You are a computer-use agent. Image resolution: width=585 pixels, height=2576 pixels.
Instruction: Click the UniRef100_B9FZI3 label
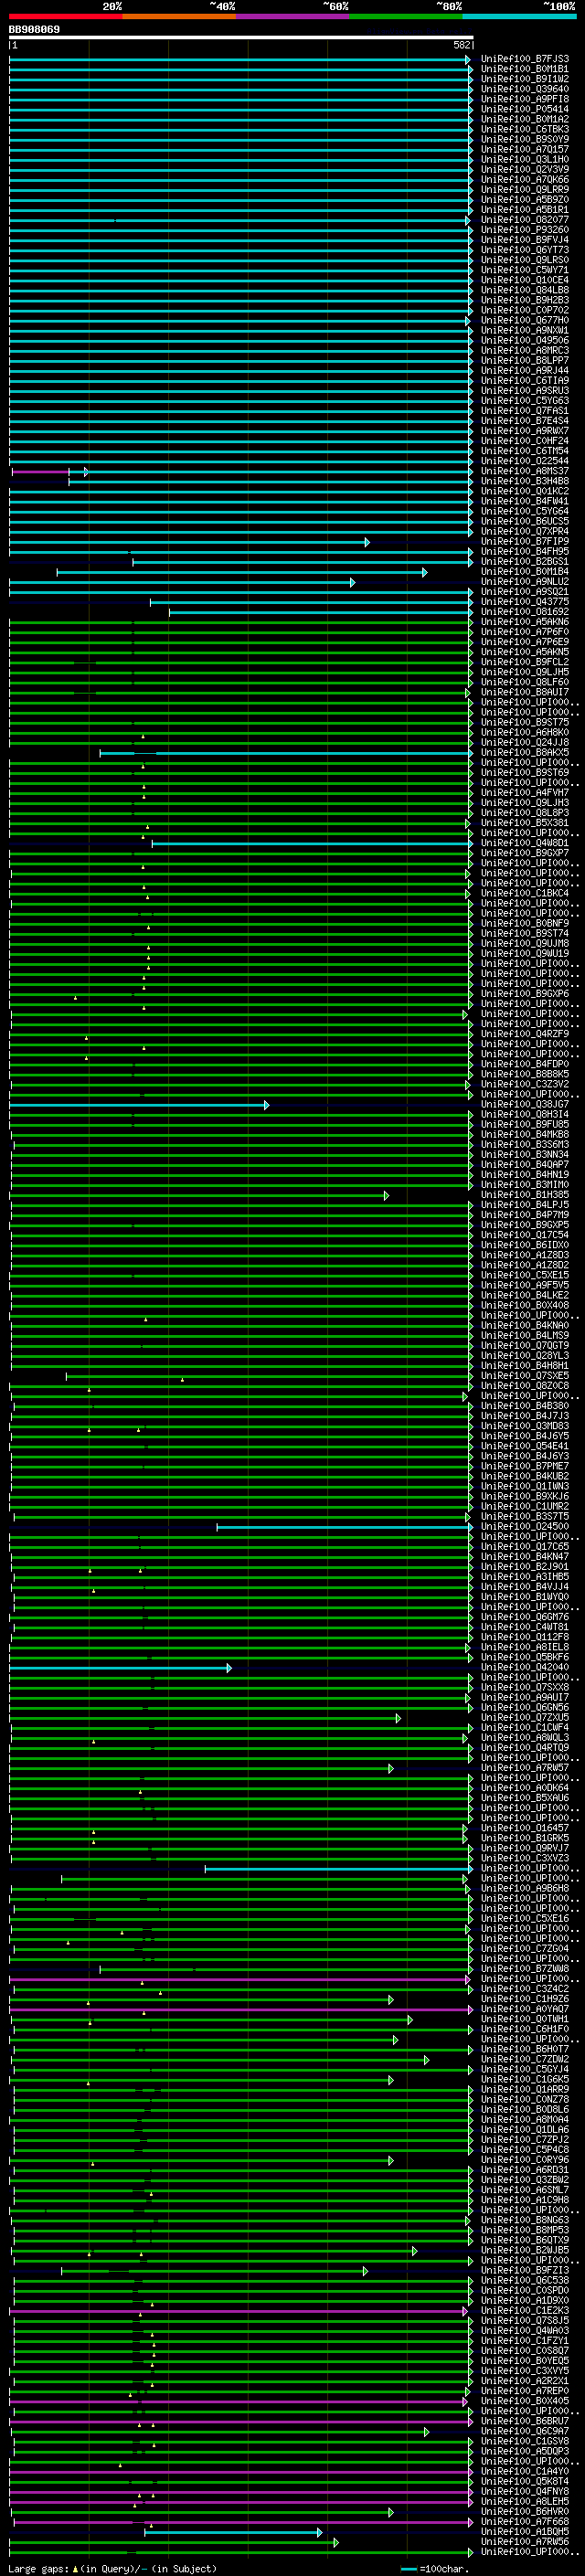[x=525, y=2271]
